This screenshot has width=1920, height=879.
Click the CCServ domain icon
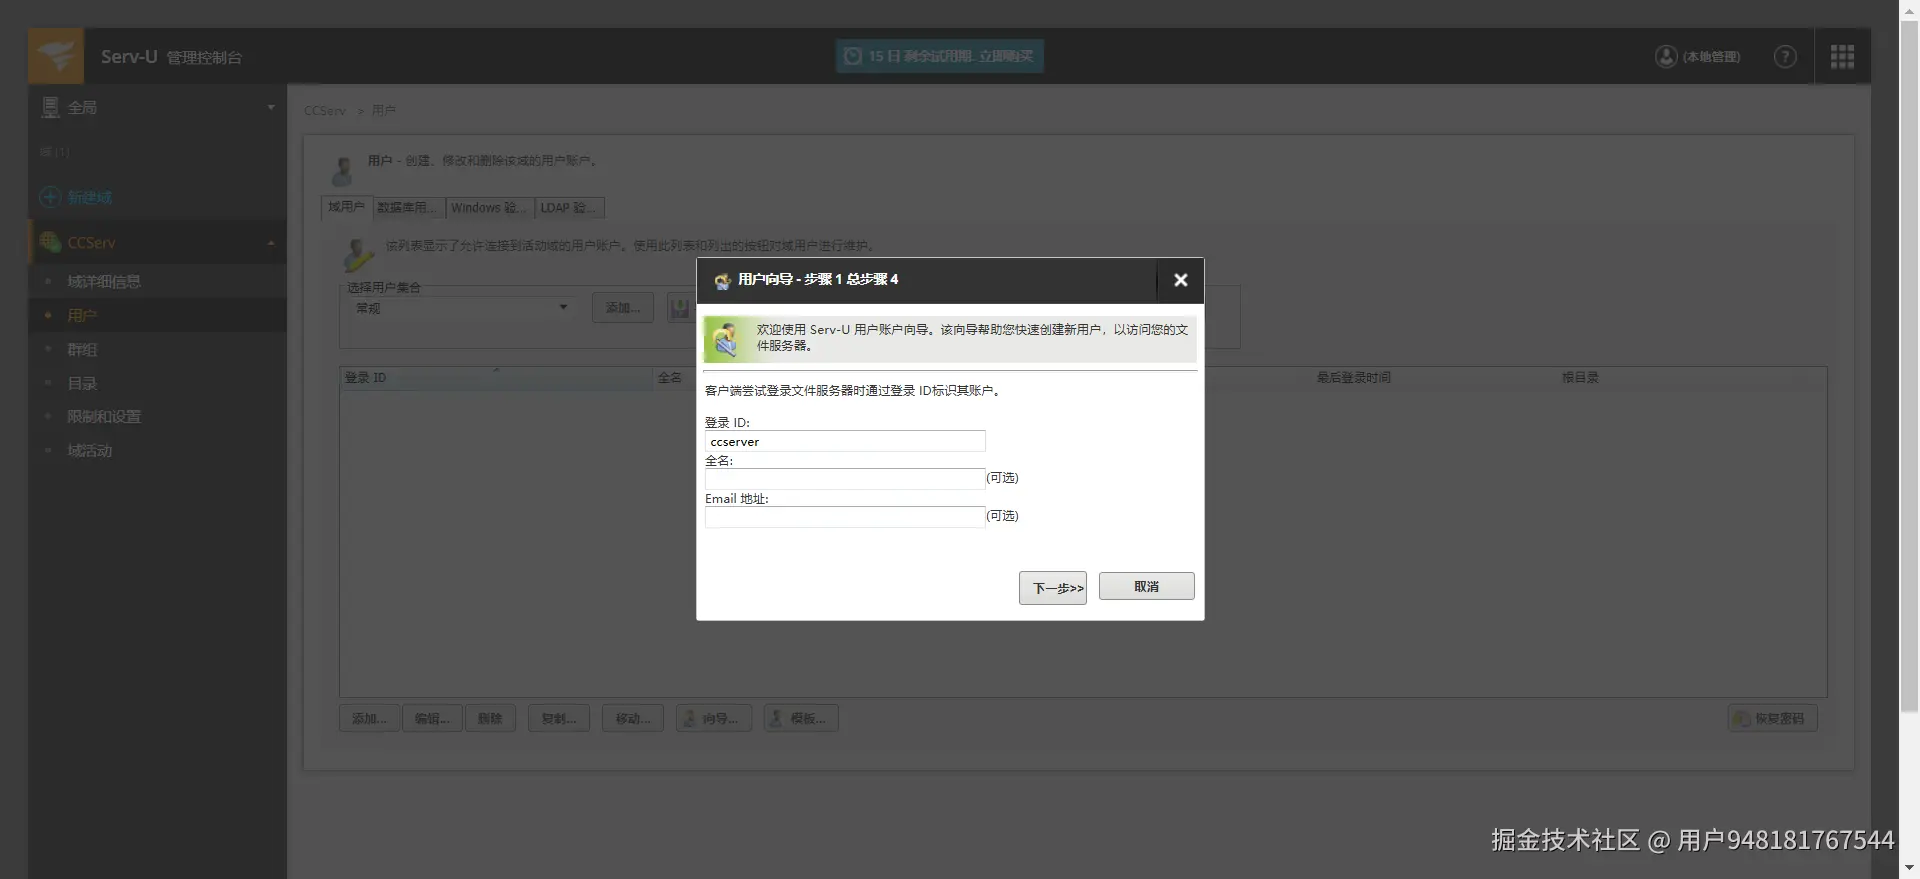pyautogui.click(x=50, y=242)
